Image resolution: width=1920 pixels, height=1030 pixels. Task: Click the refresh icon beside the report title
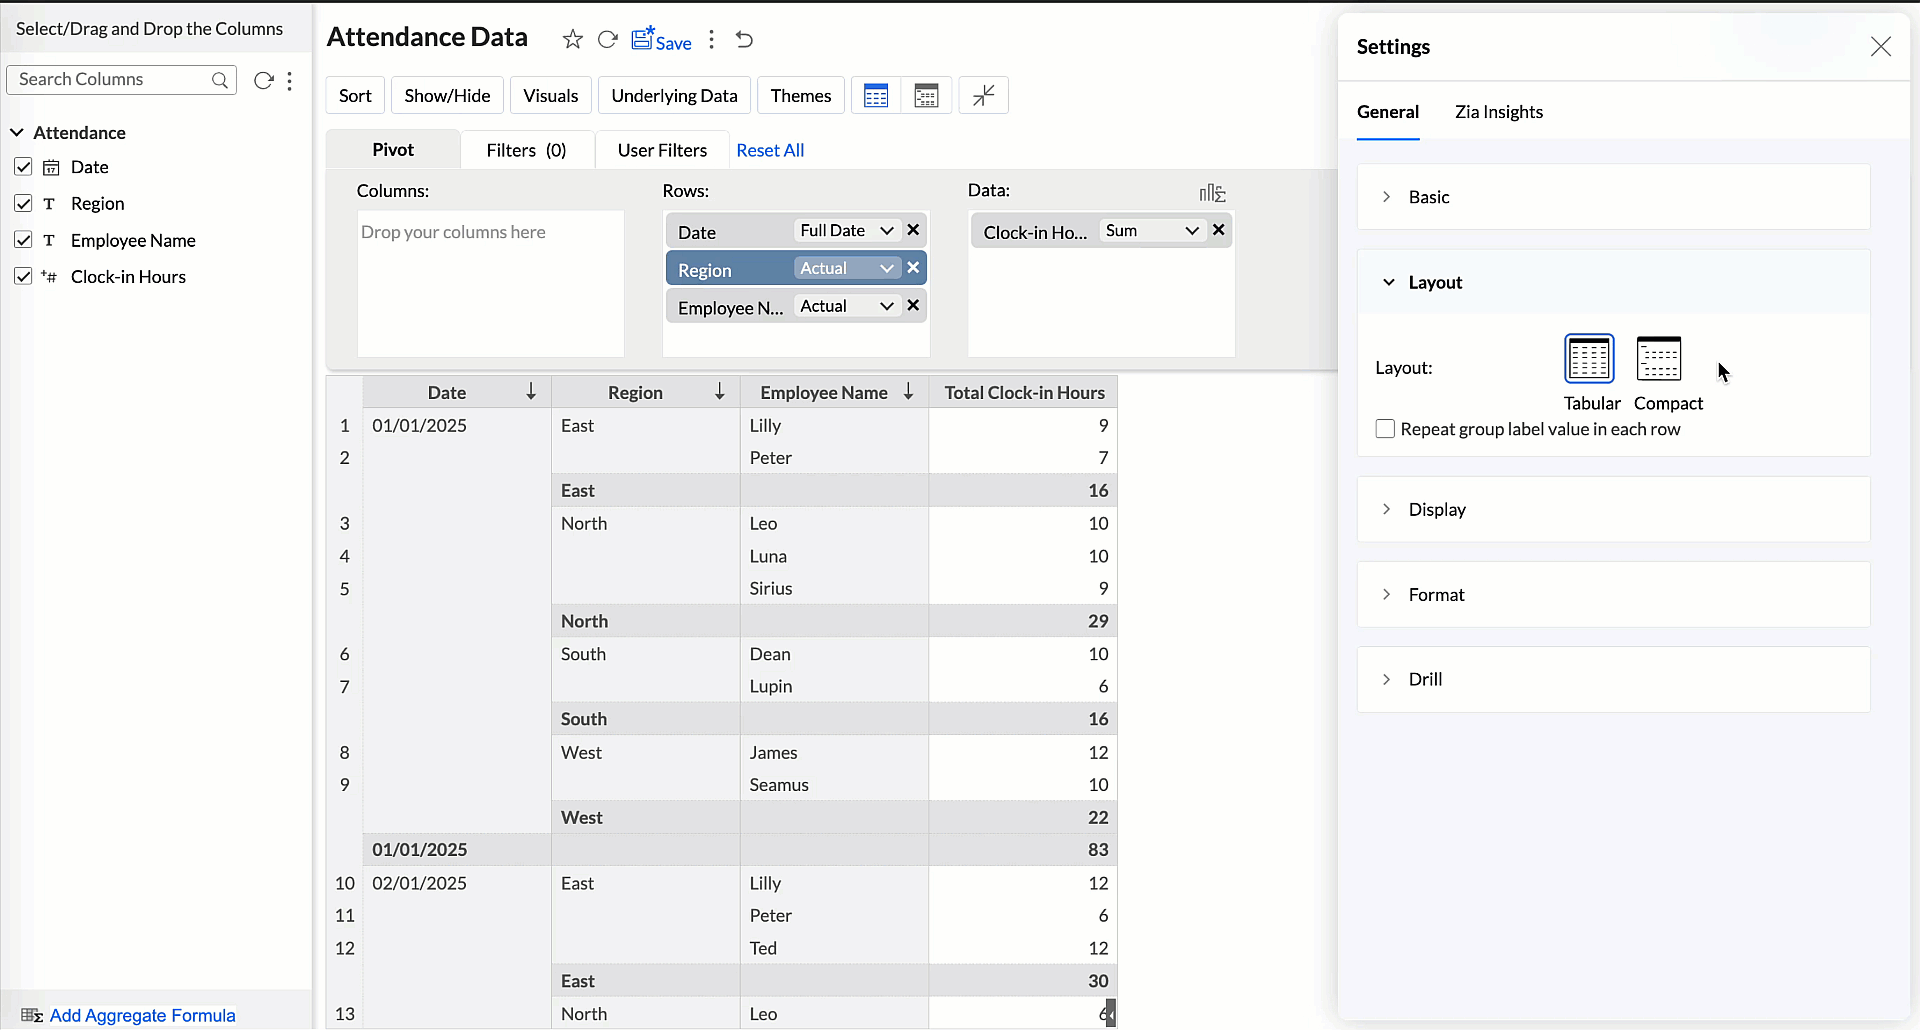pyautogui.click(x=607, y=39)
